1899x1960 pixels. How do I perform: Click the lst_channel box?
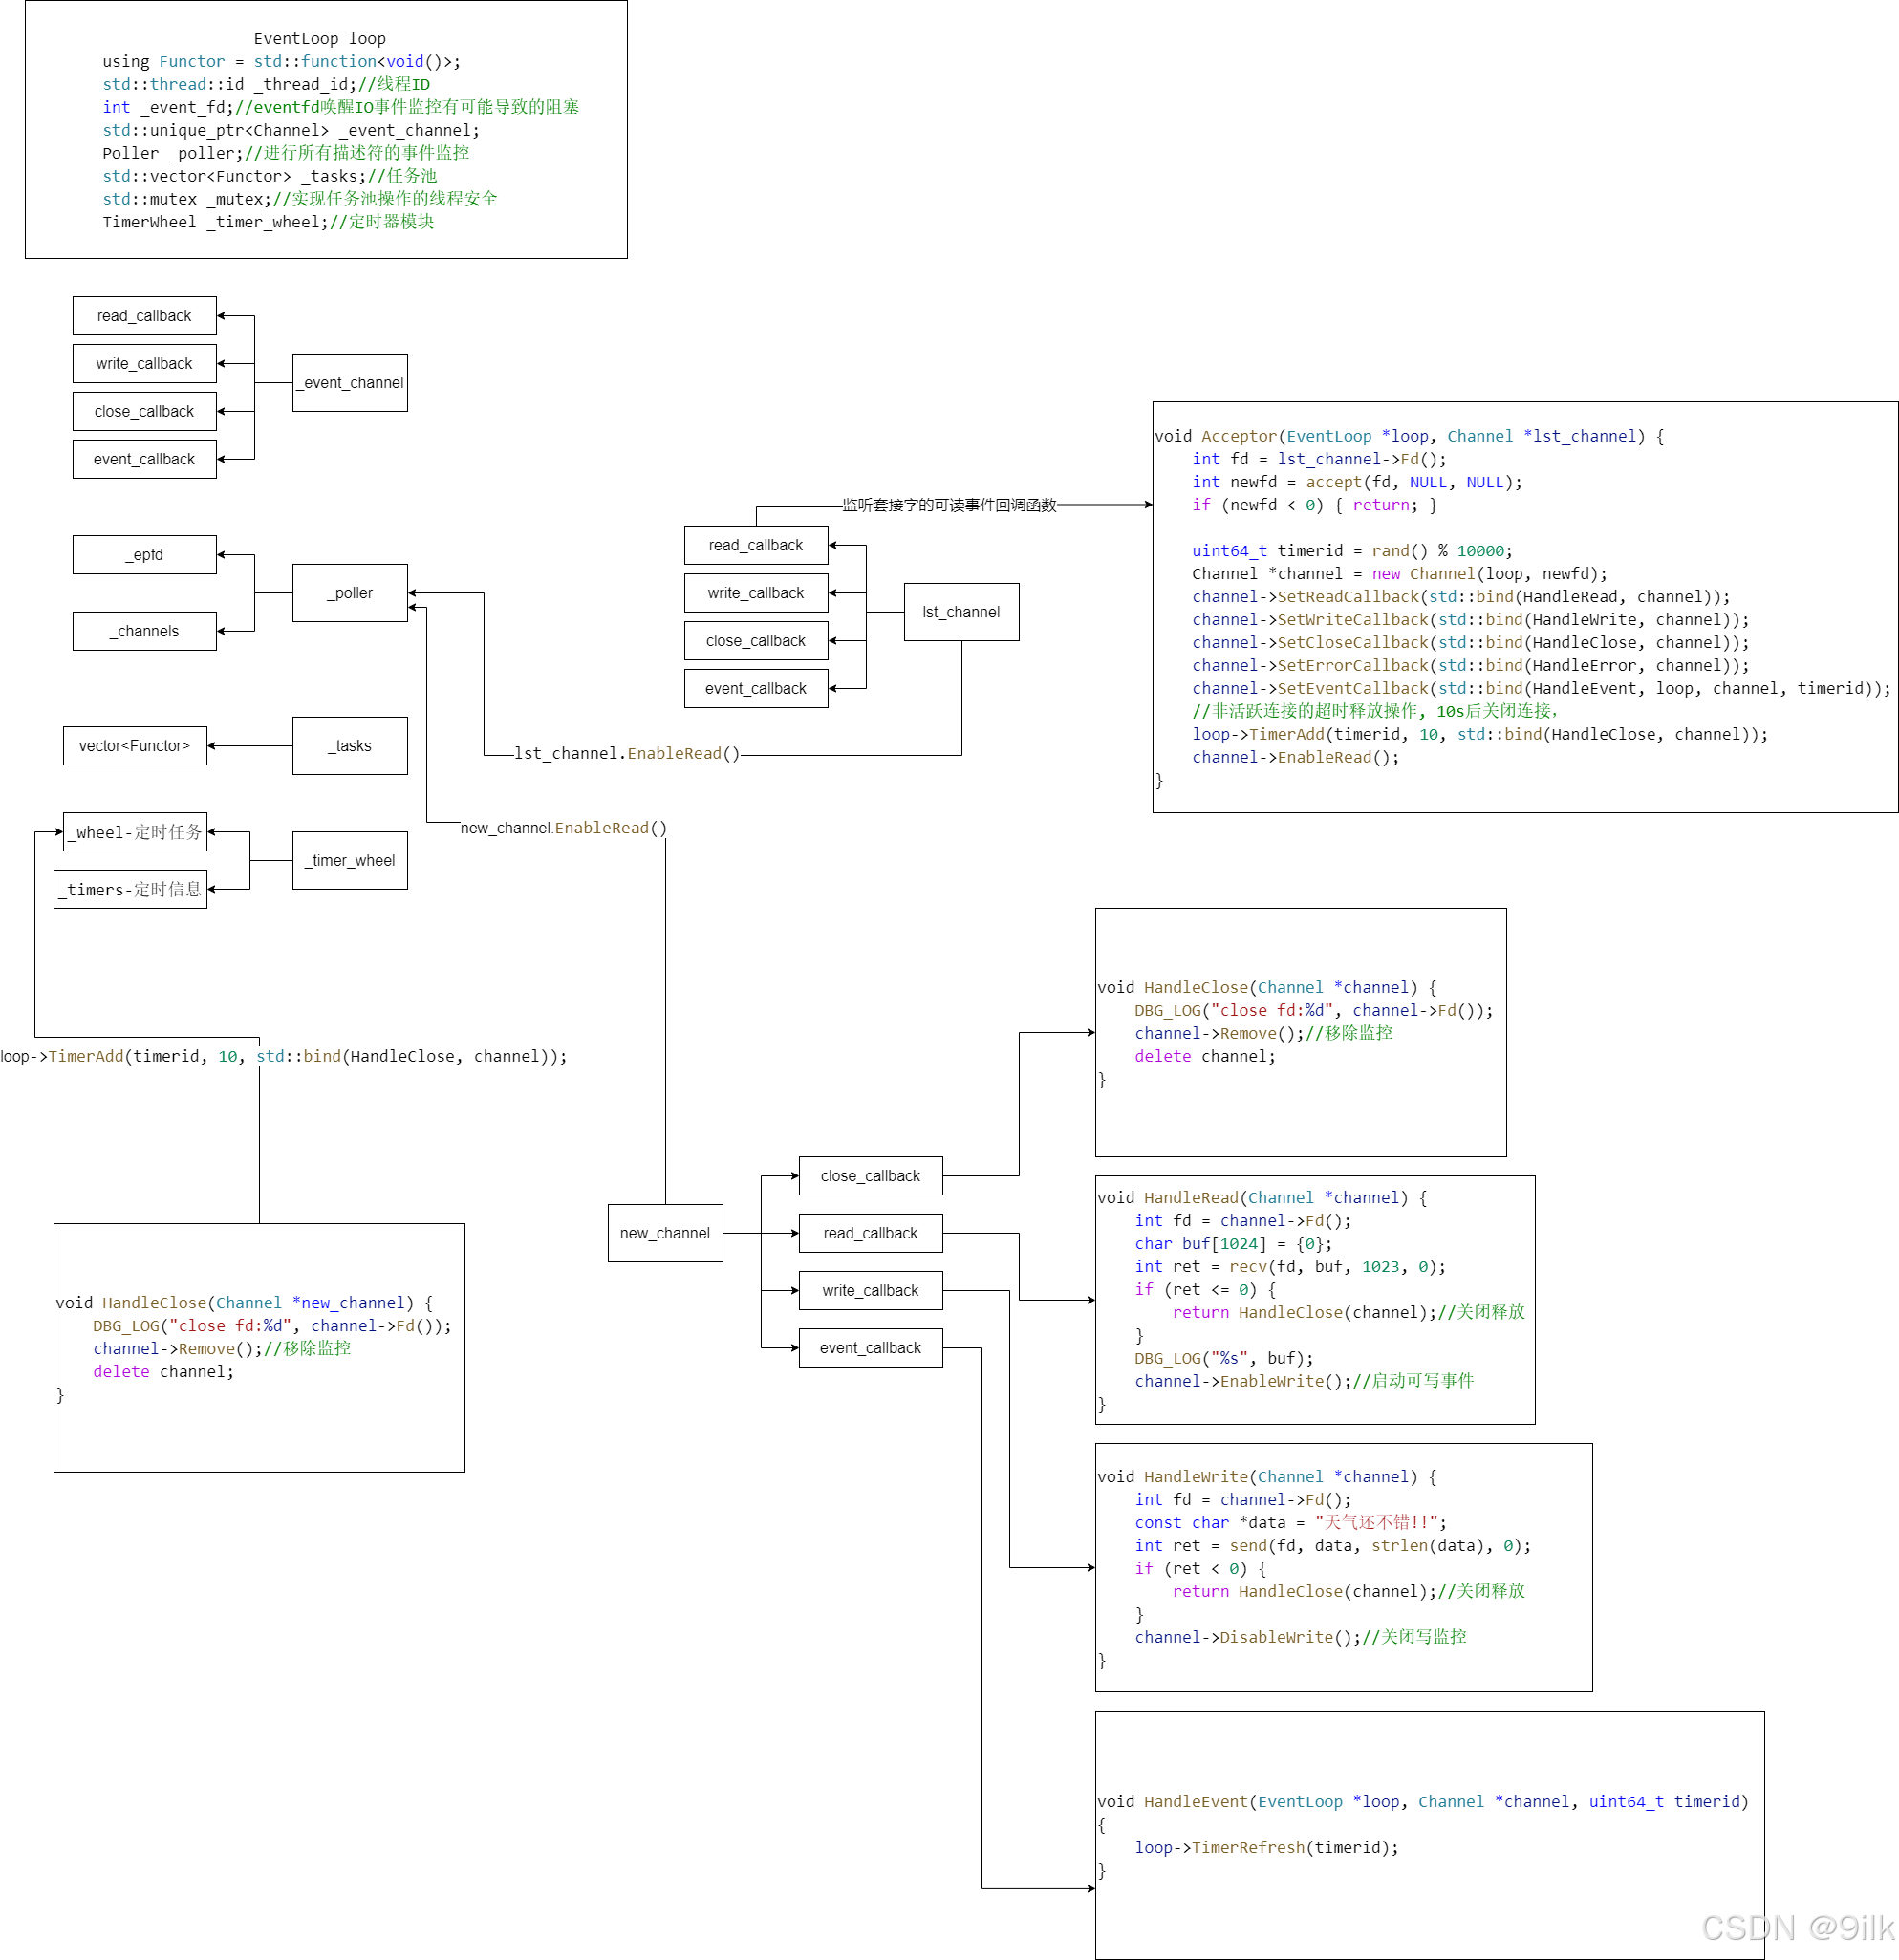961,612
